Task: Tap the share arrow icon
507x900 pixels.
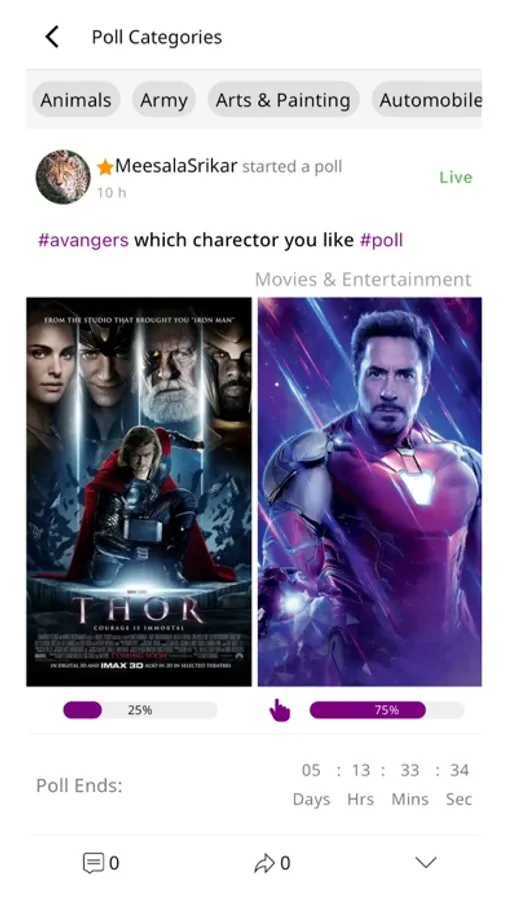Action: click(x=264, y=863)
